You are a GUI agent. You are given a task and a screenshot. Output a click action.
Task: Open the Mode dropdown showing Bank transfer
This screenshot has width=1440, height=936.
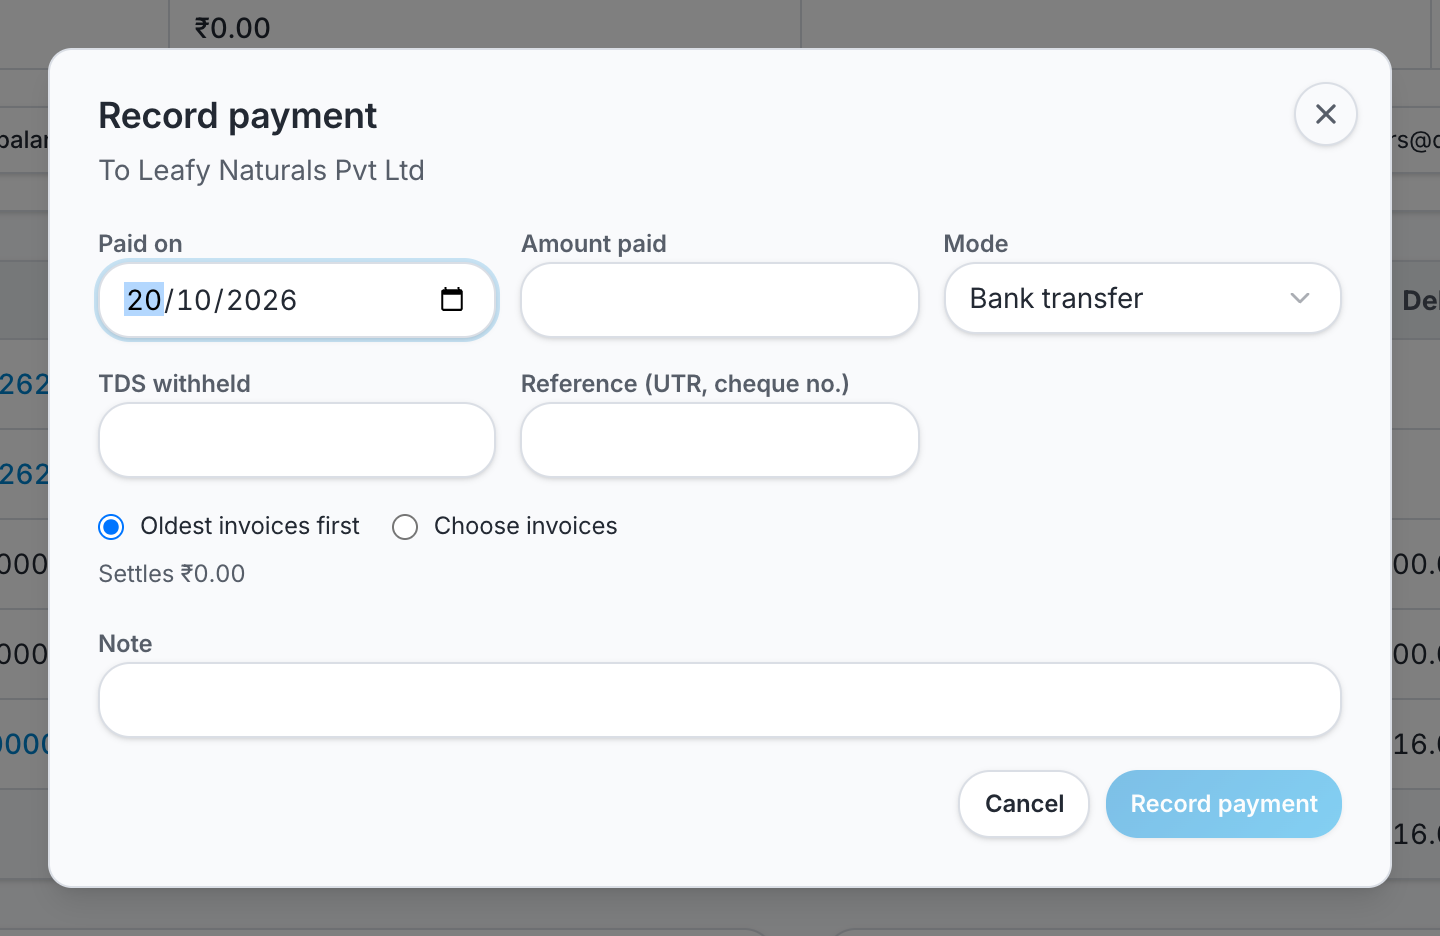tap(1142, 298)
